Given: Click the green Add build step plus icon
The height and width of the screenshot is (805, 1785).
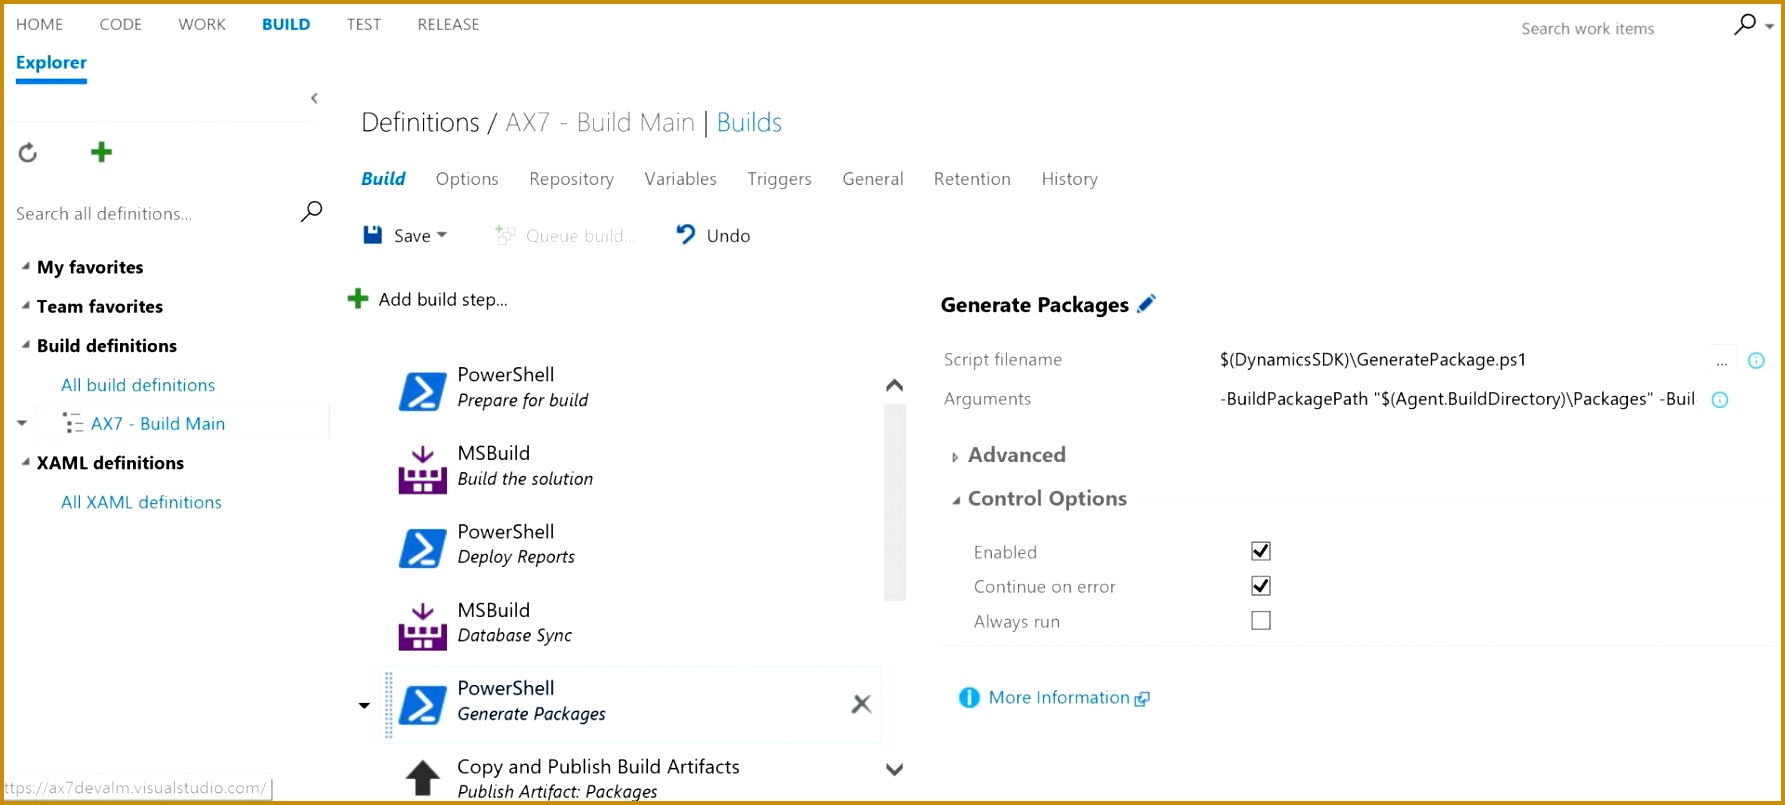Looking at the screenshot, I should tap(357, 299).
